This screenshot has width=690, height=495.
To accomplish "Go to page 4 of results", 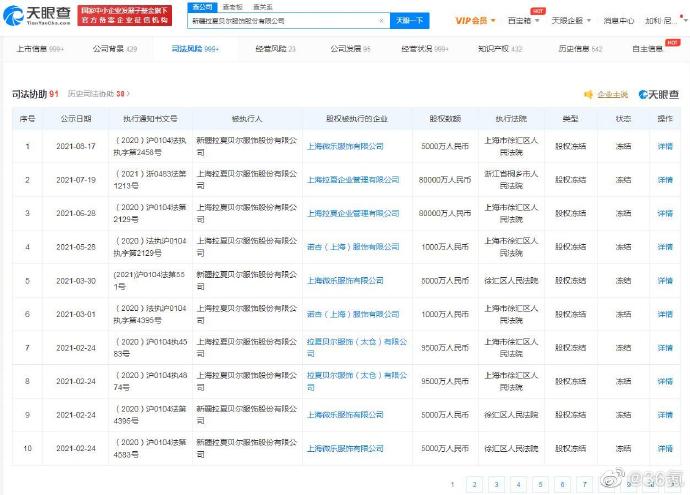I will click(x=518, y=484).
